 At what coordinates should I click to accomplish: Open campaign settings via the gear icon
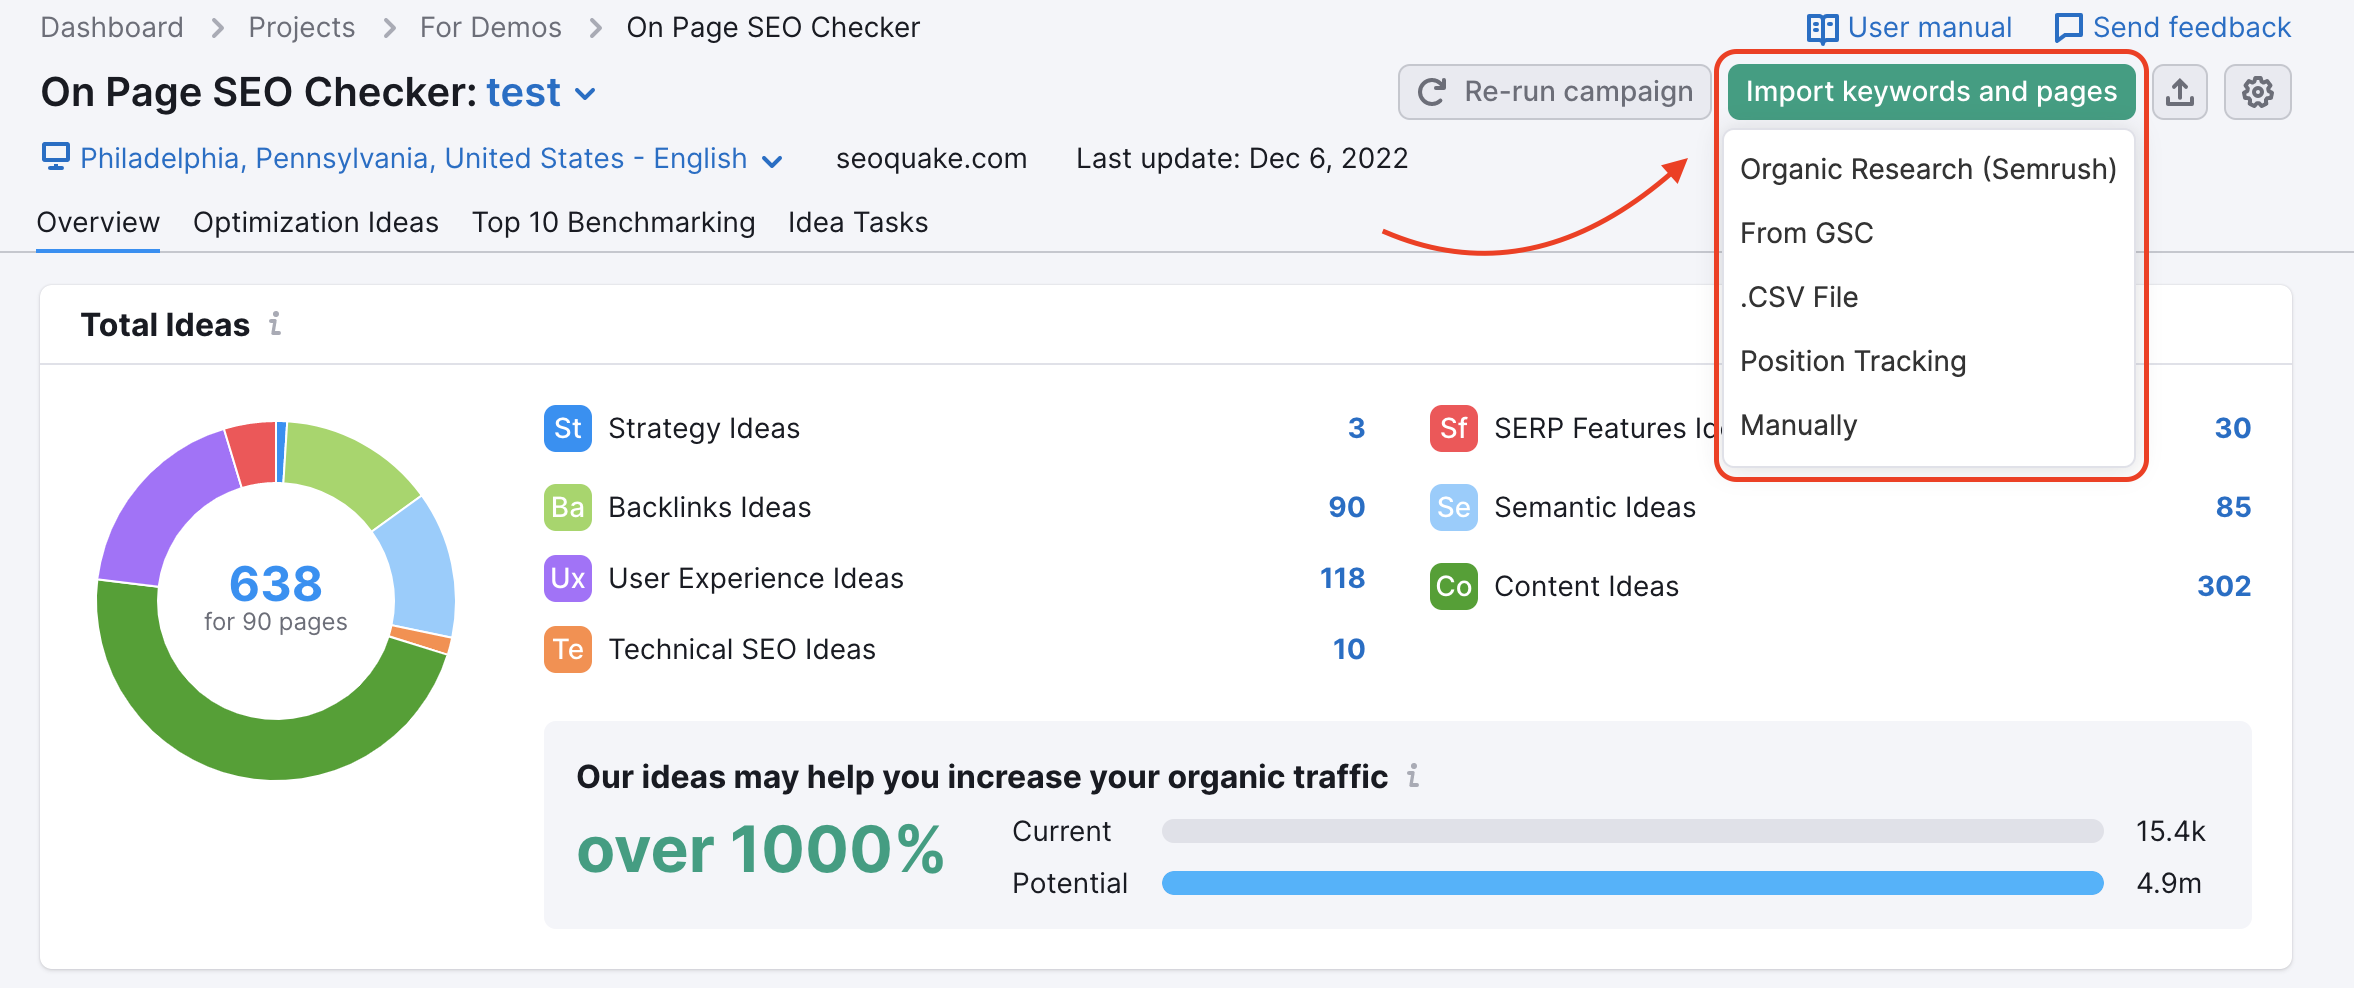pyautogui.click(x=2257, y=91)
